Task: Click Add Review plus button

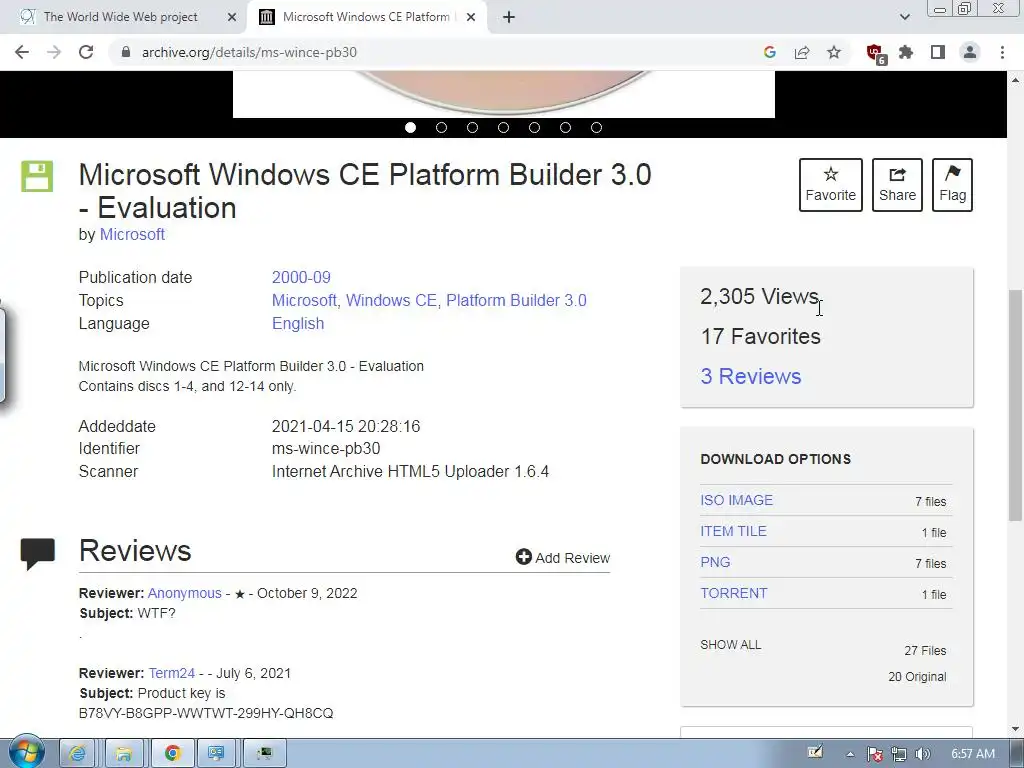Action: (x=562, y=557)
